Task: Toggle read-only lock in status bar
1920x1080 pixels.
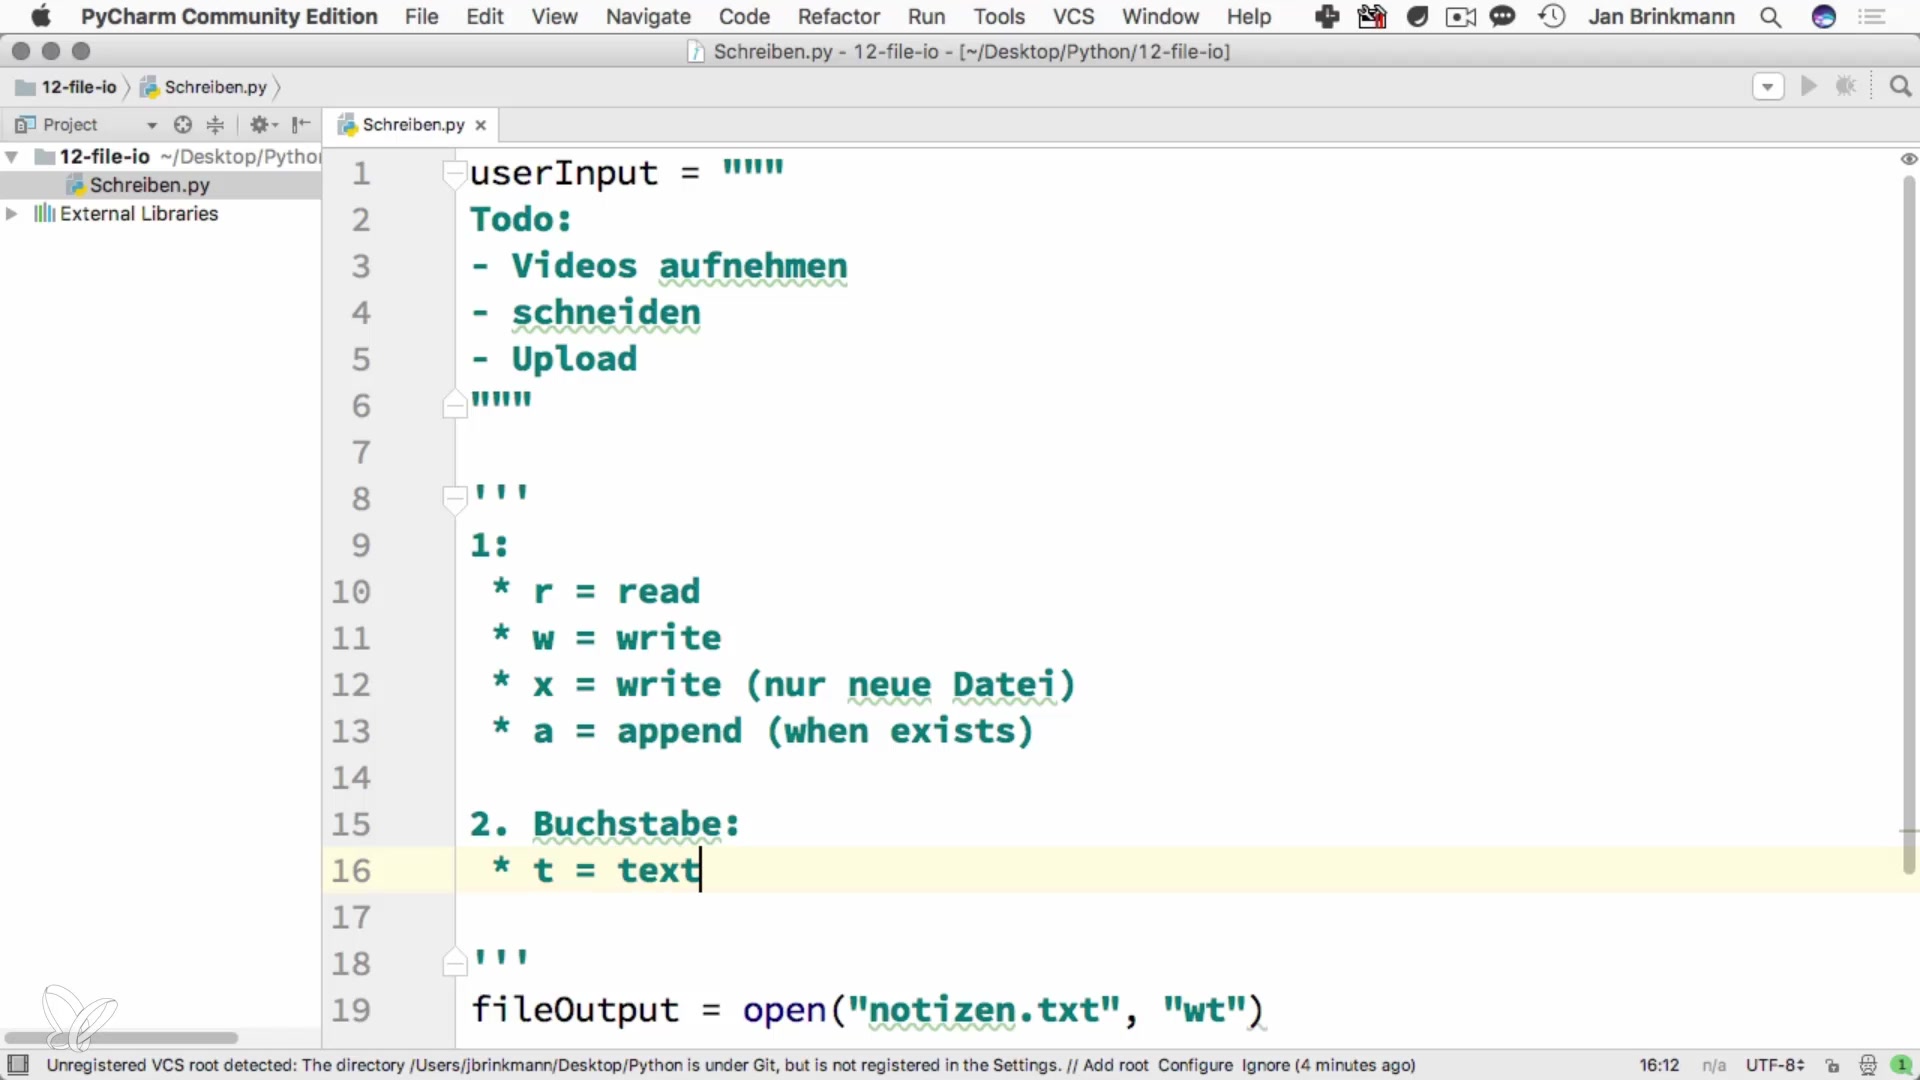Action: pos(1832,1066)
